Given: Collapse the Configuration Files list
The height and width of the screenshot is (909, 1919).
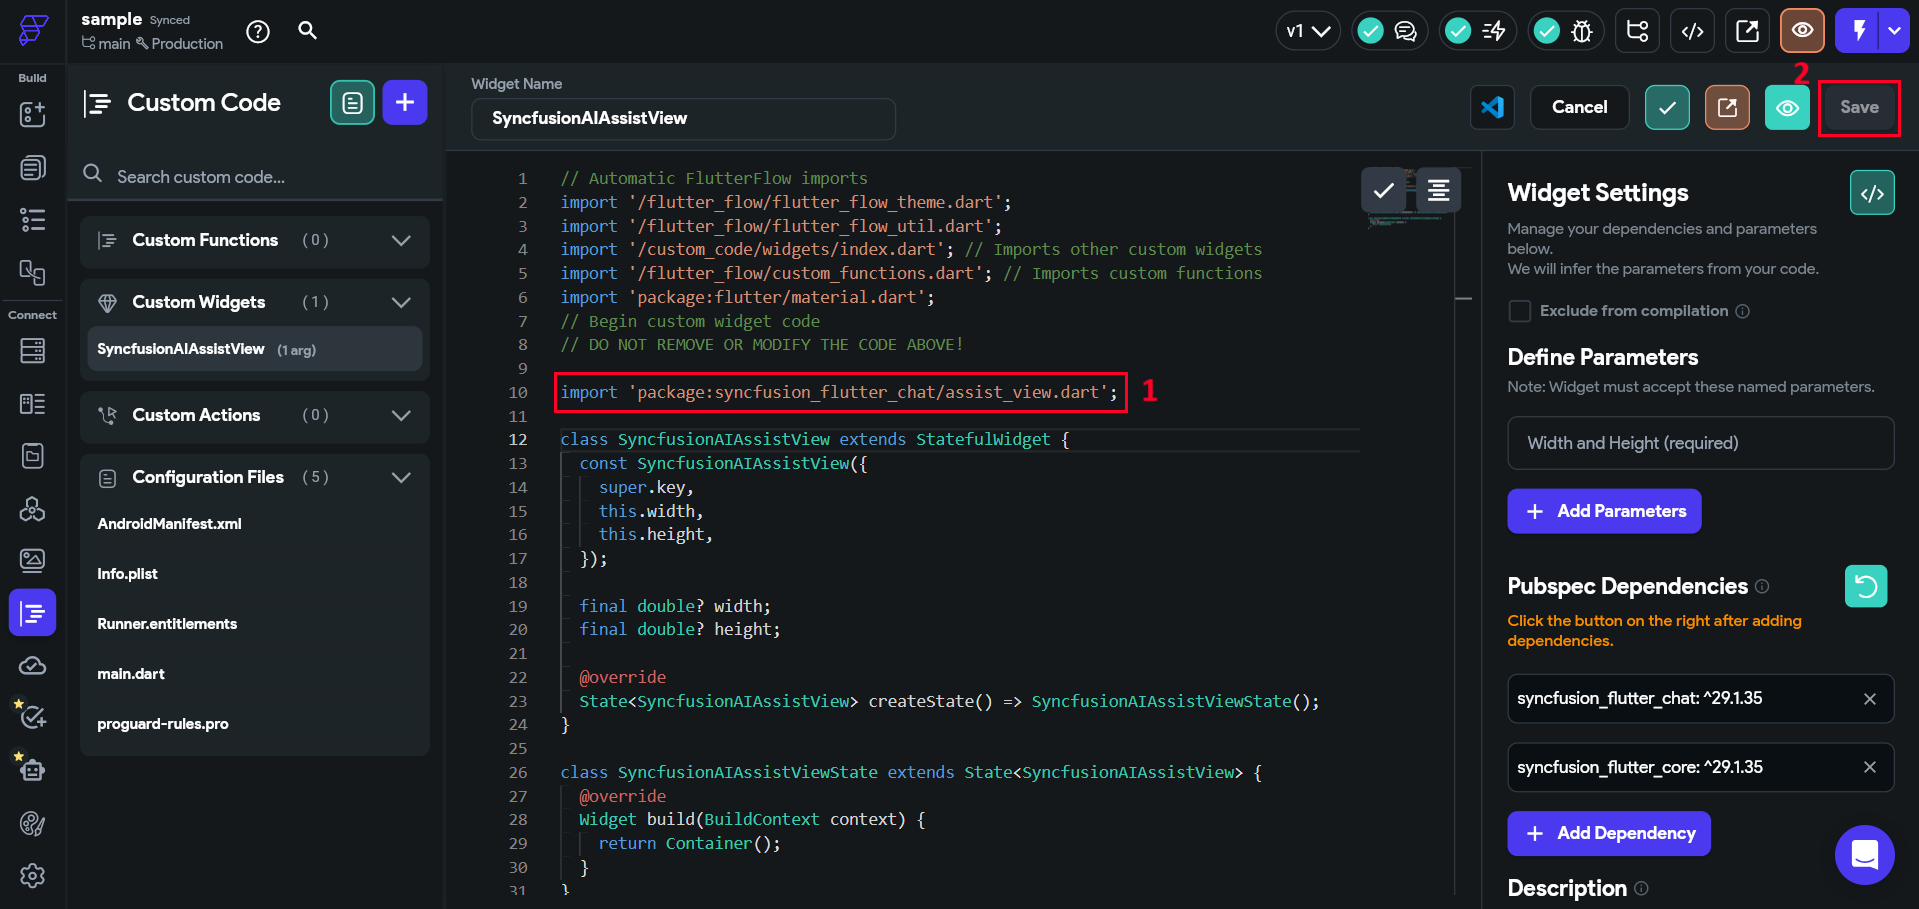Looking at the screenshot, I should click(401, 477).
